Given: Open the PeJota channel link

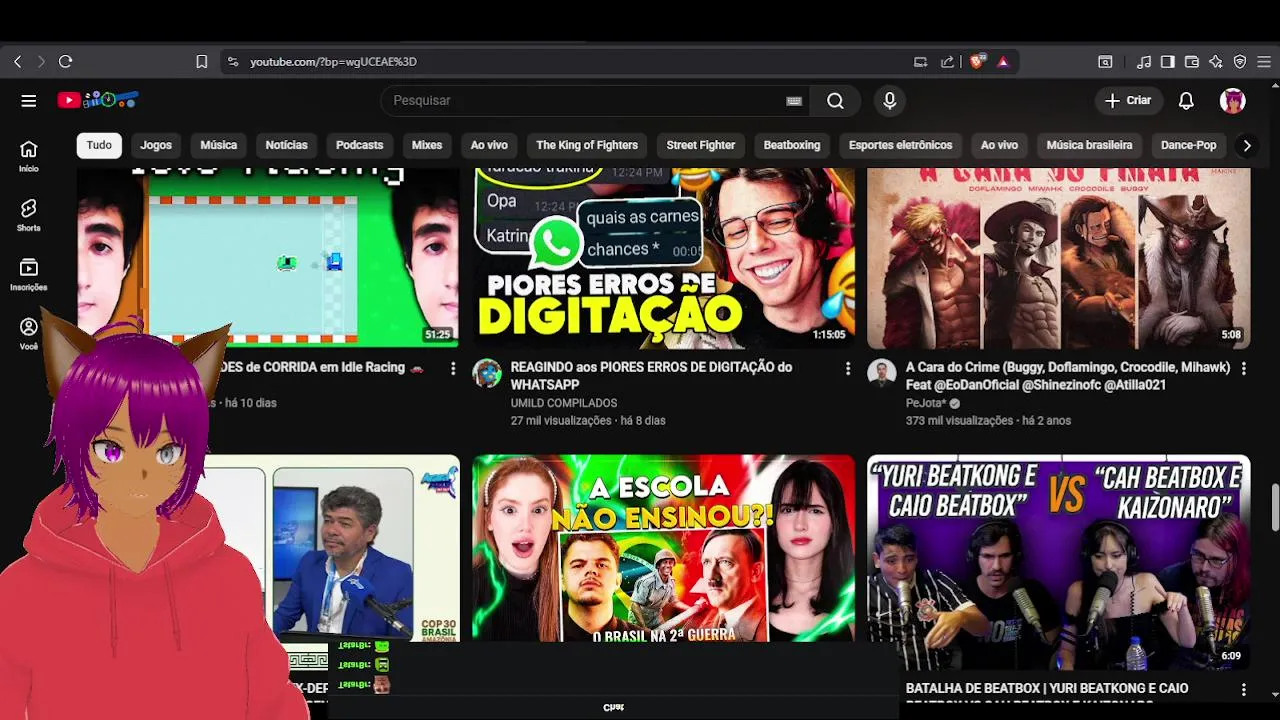Looking at the screenshot, I should (926, 403).
